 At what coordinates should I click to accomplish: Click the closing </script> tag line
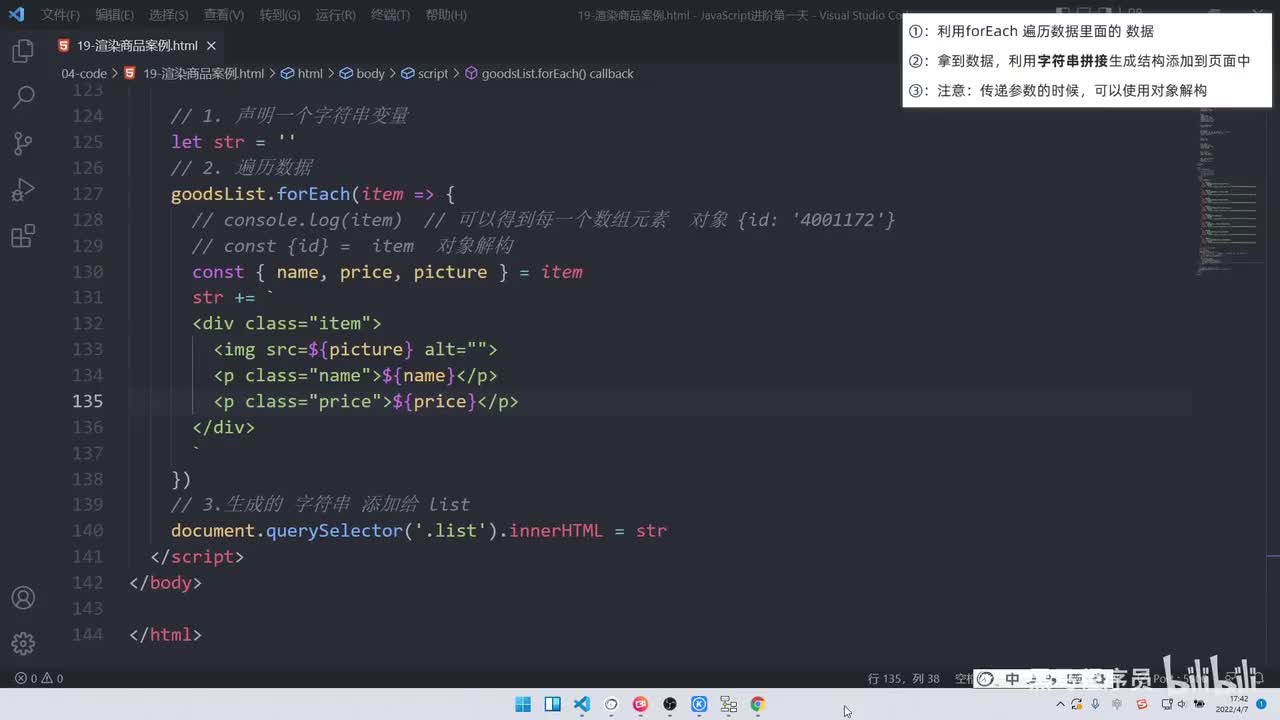[197, 557]
